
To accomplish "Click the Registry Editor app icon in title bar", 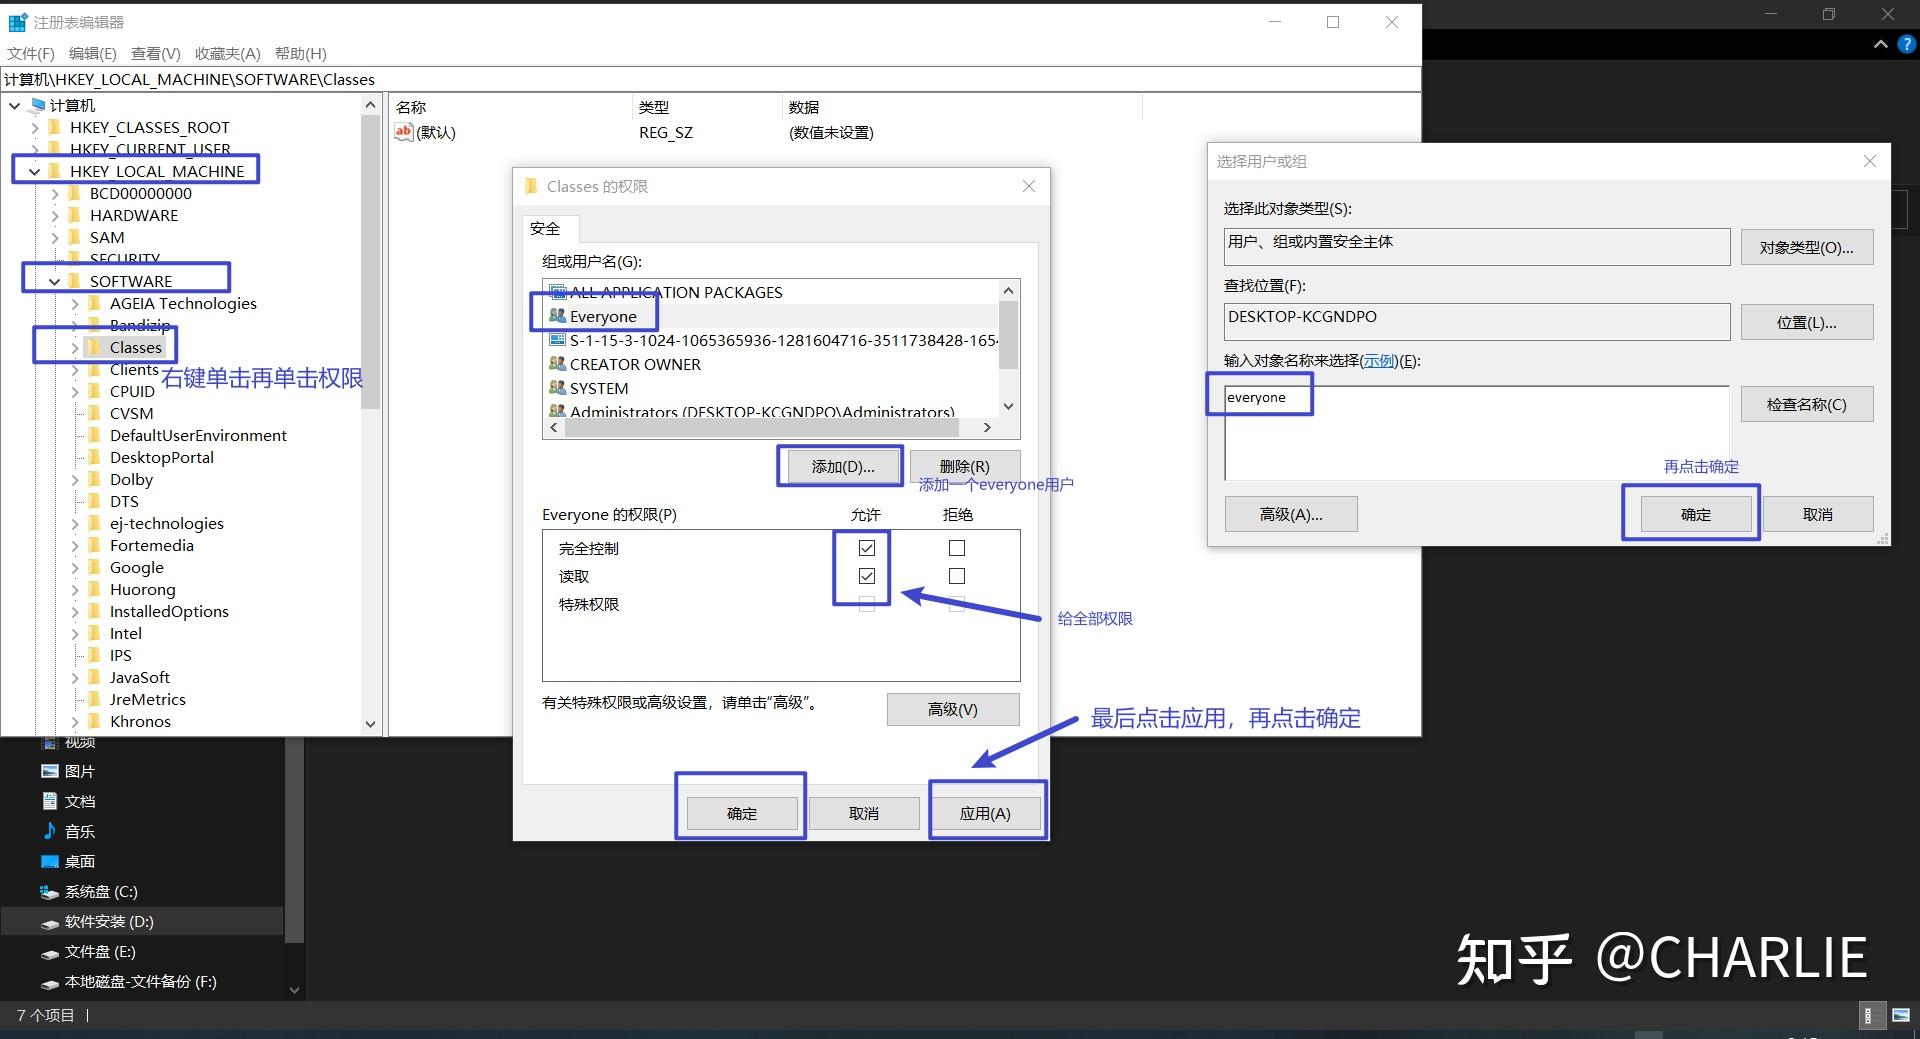I will point(18,22).
